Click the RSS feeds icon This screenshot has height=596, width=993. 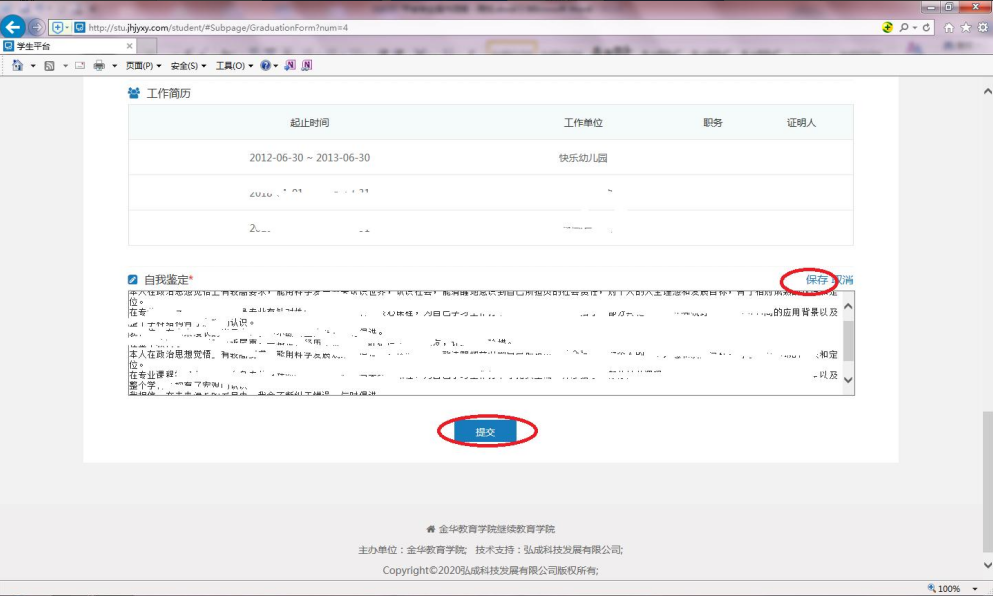click(x=49, y=65)
